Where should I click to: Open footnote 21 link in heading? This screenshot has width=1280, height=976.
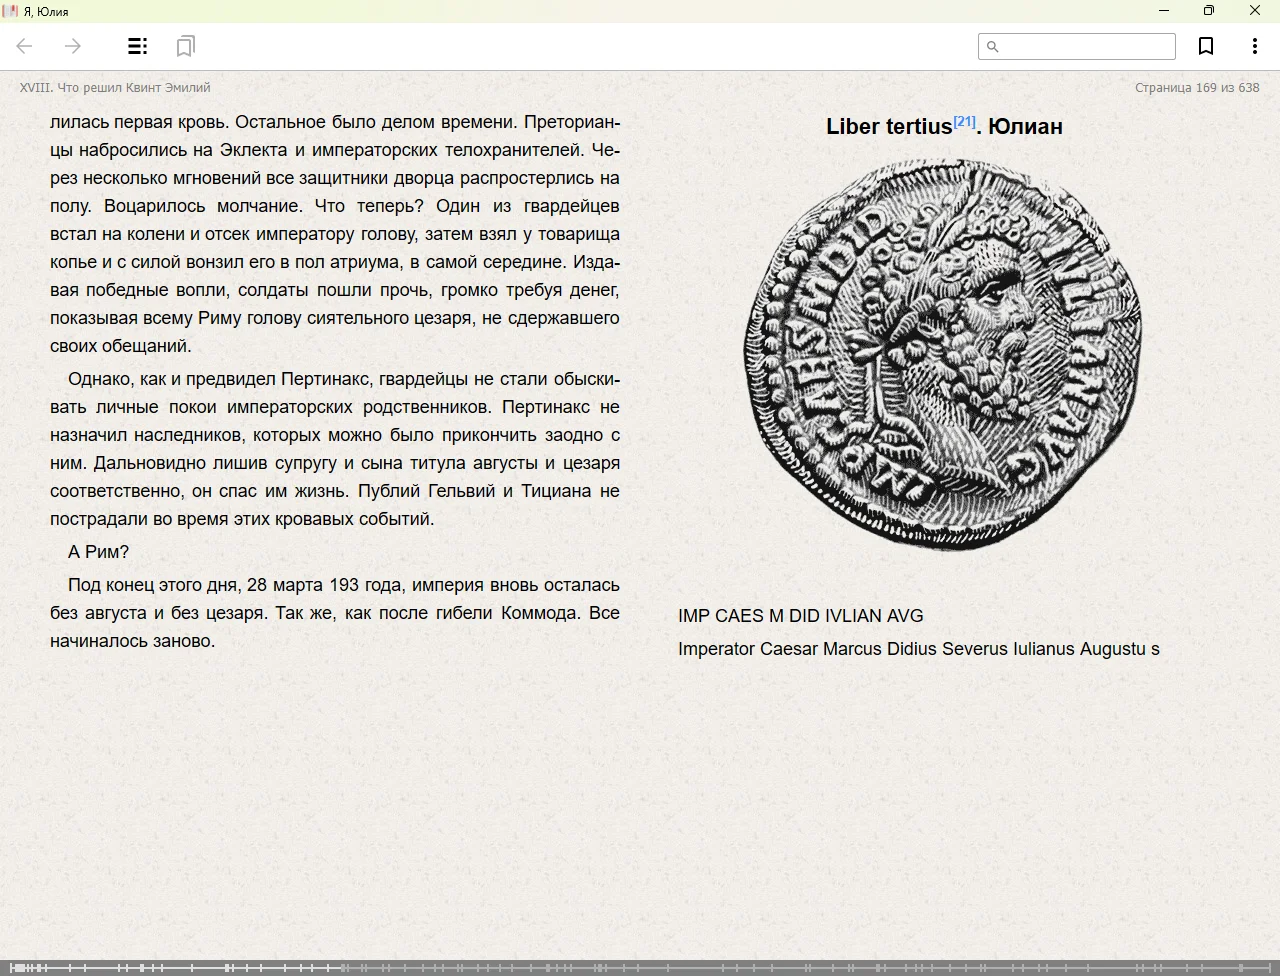pos(964,122)
